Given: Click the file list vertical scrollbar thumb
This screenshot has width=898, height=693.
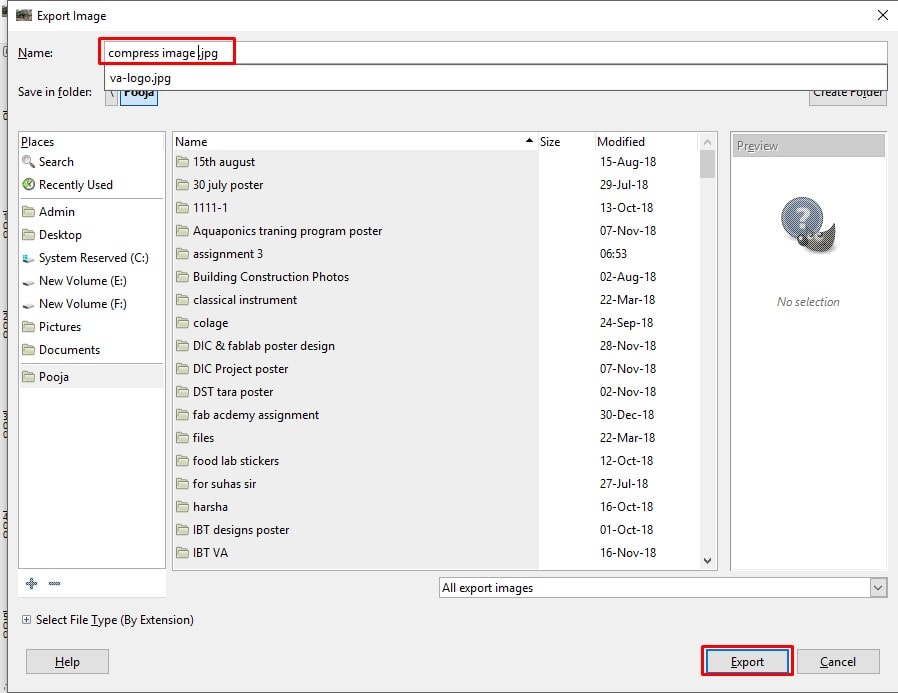Looking at the screenshot, I should pos(707,164).
